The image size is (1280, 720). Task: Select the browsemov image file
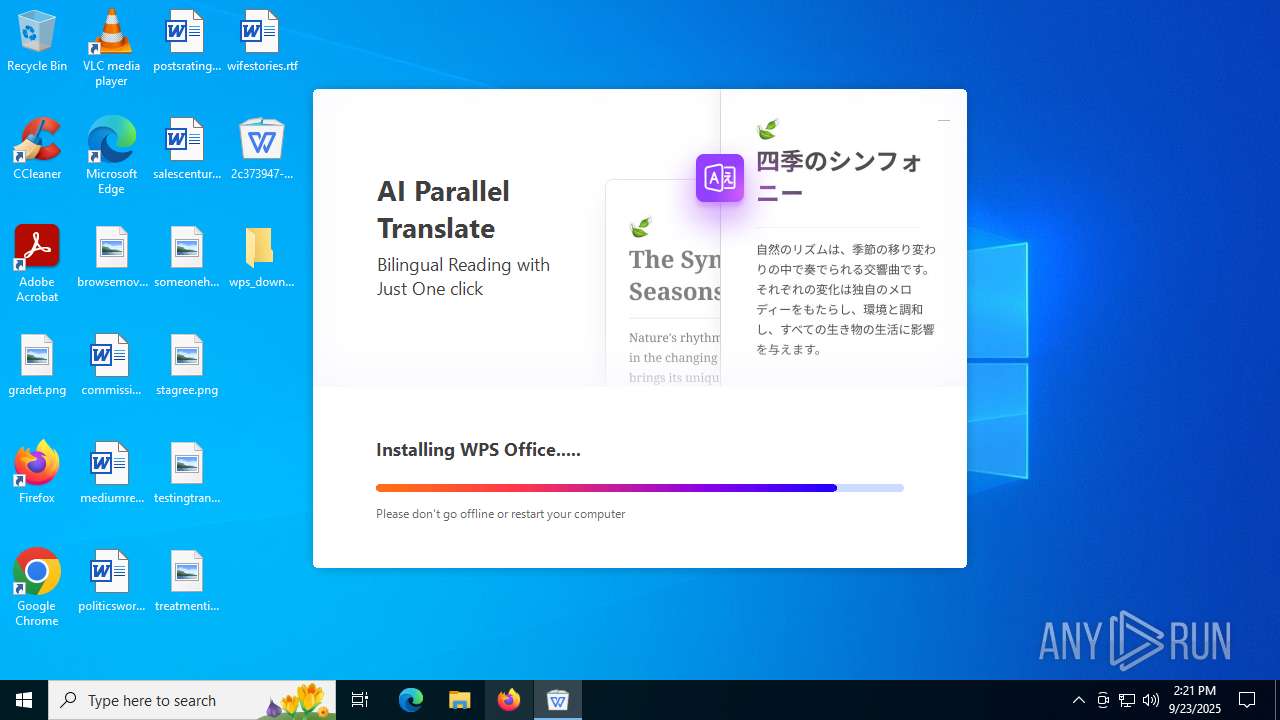pos(111,258)
